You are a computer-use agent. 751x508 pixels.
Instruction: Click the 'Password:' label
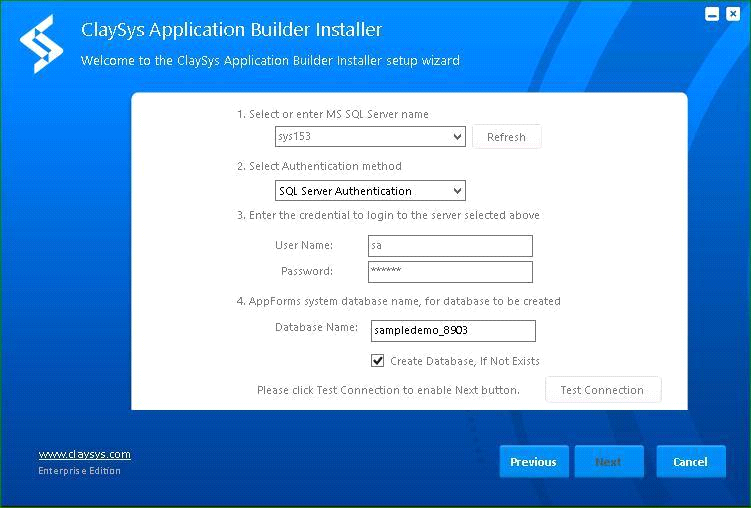click(307, 271)
